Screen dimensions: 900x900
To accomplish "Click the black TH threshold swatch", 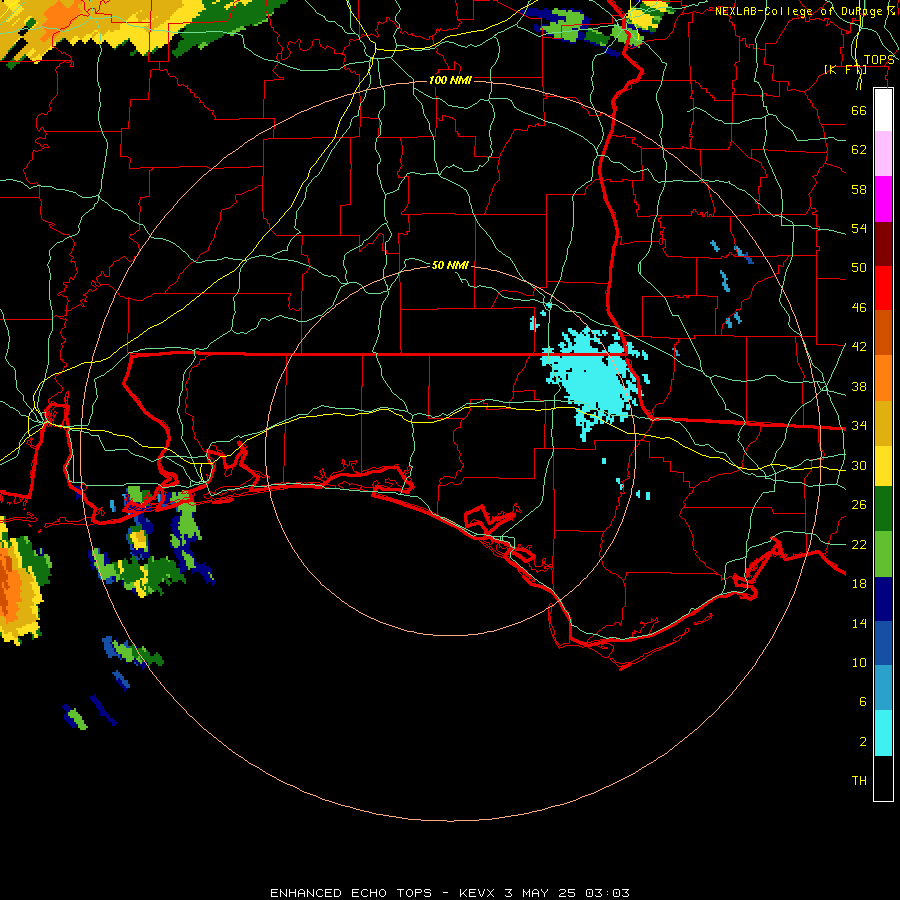I will [x=883, y=778].
